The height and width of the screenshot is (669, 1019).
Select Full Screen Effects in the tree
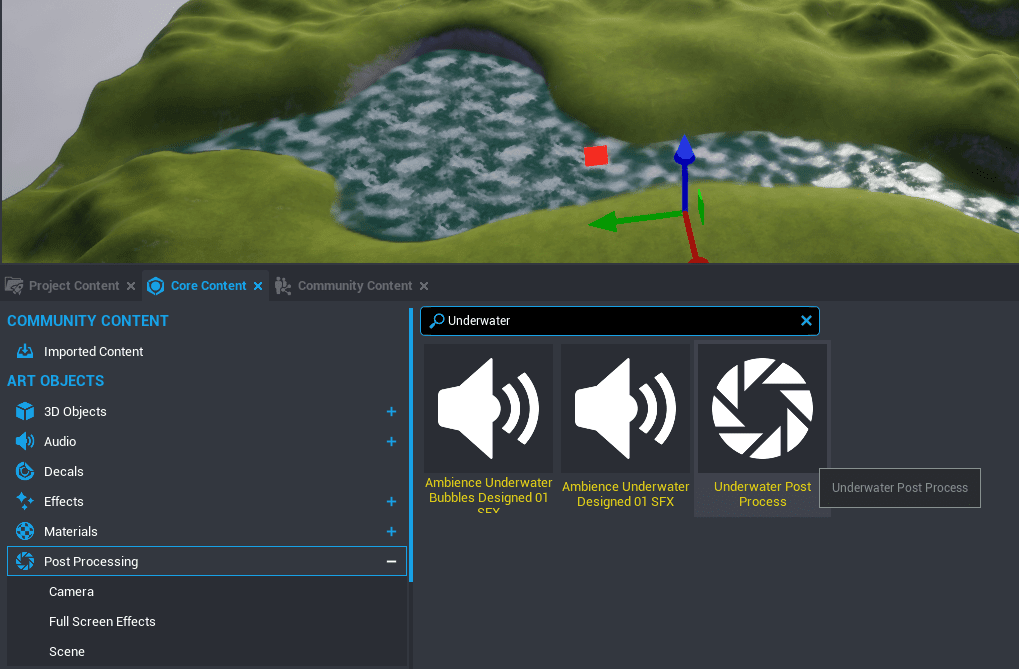tap(102, 621)
